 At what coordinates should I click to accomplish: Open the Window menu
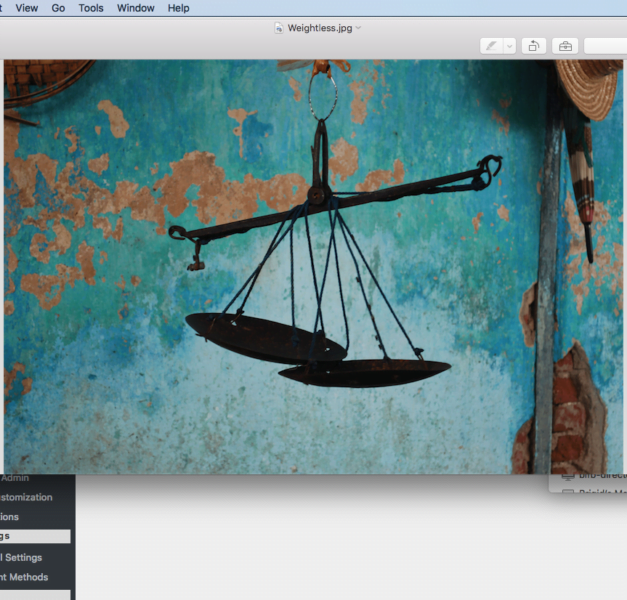click(135, 8)
